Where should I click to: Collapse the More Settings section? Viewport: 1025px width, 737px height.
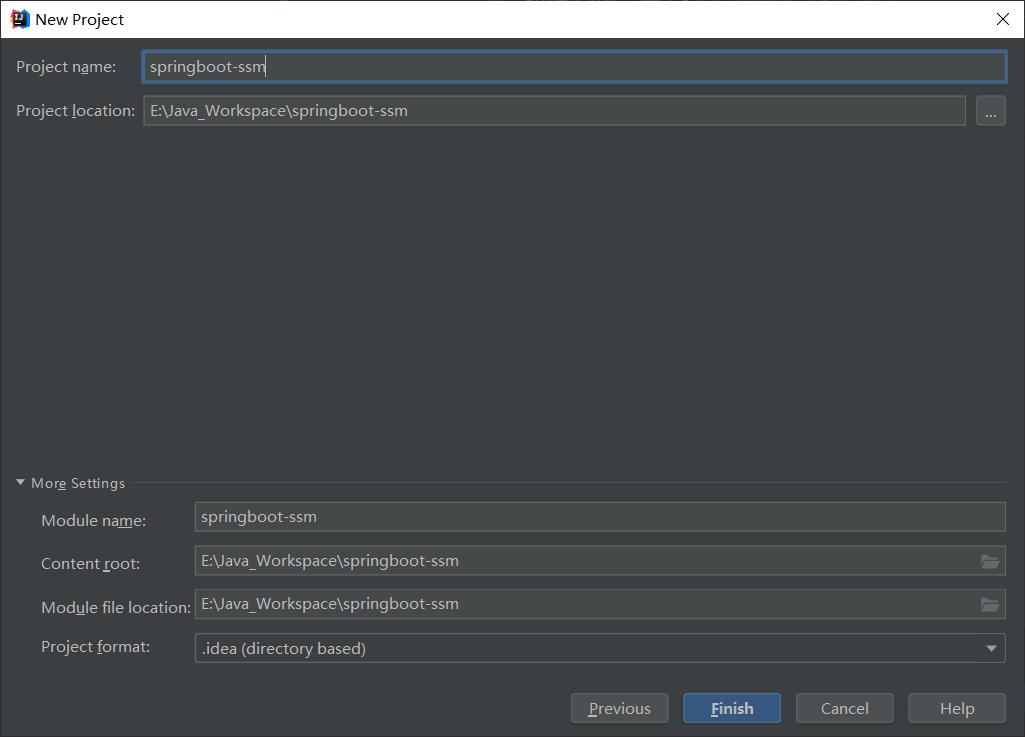click(x=21, y=483)
